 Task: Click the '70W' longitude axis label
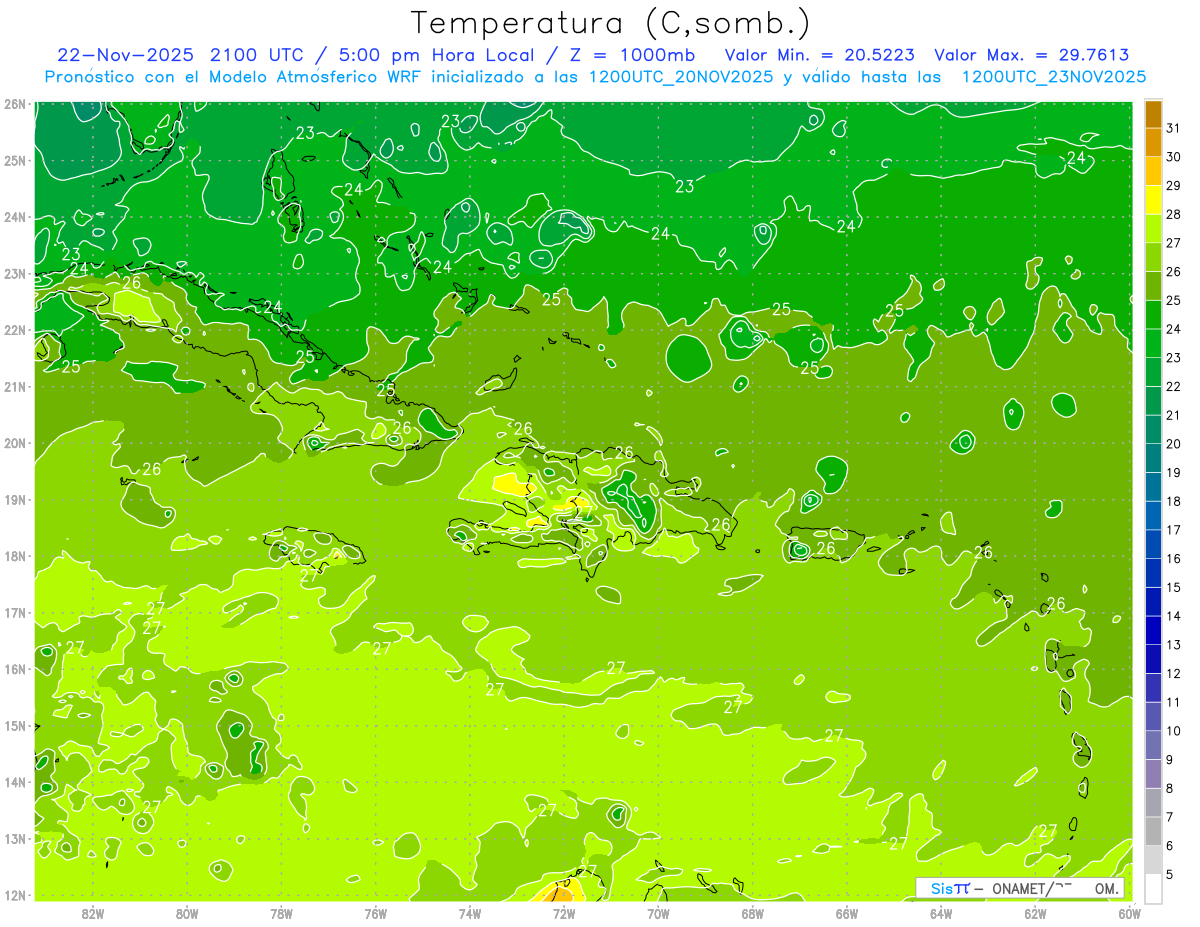[658, 913]
